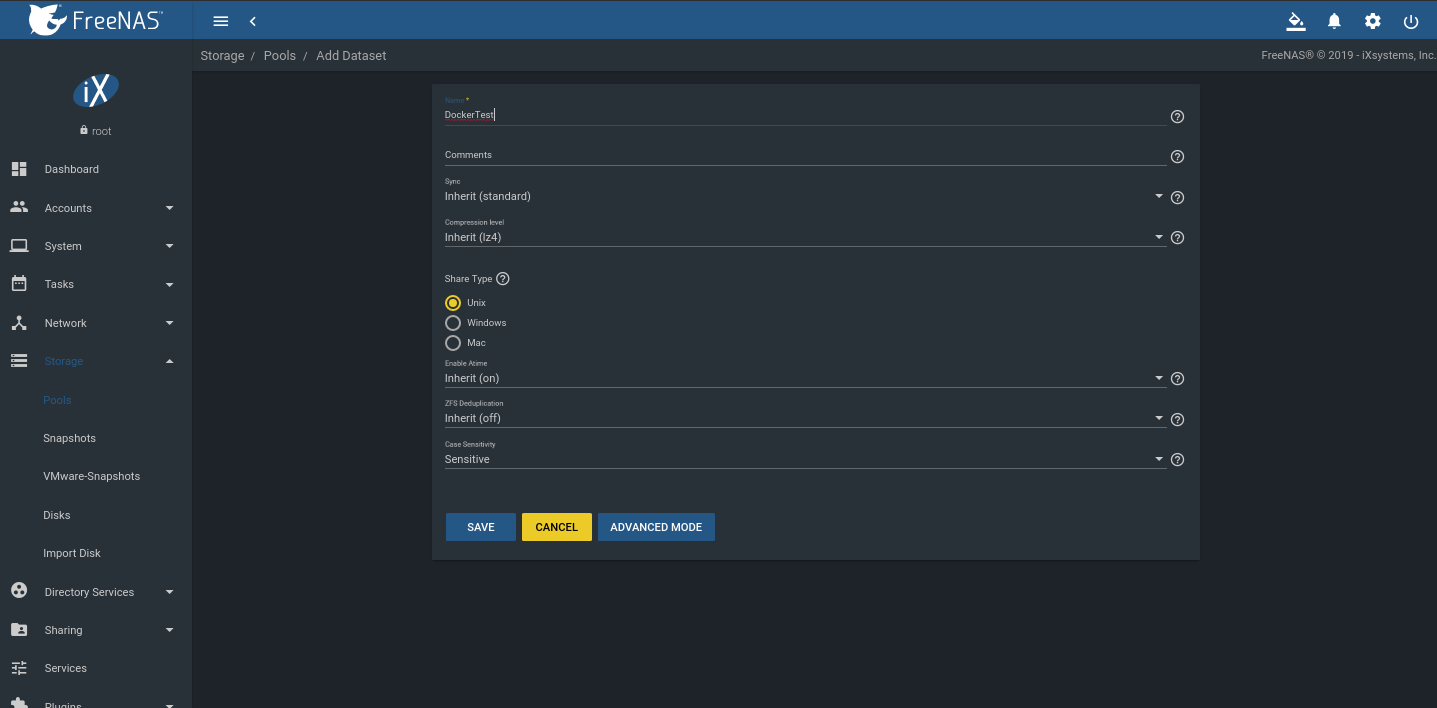Open the ZFS Deduplication dropdown
The height and width of the screenshot is (708, 1437).
tap(805, 418)
